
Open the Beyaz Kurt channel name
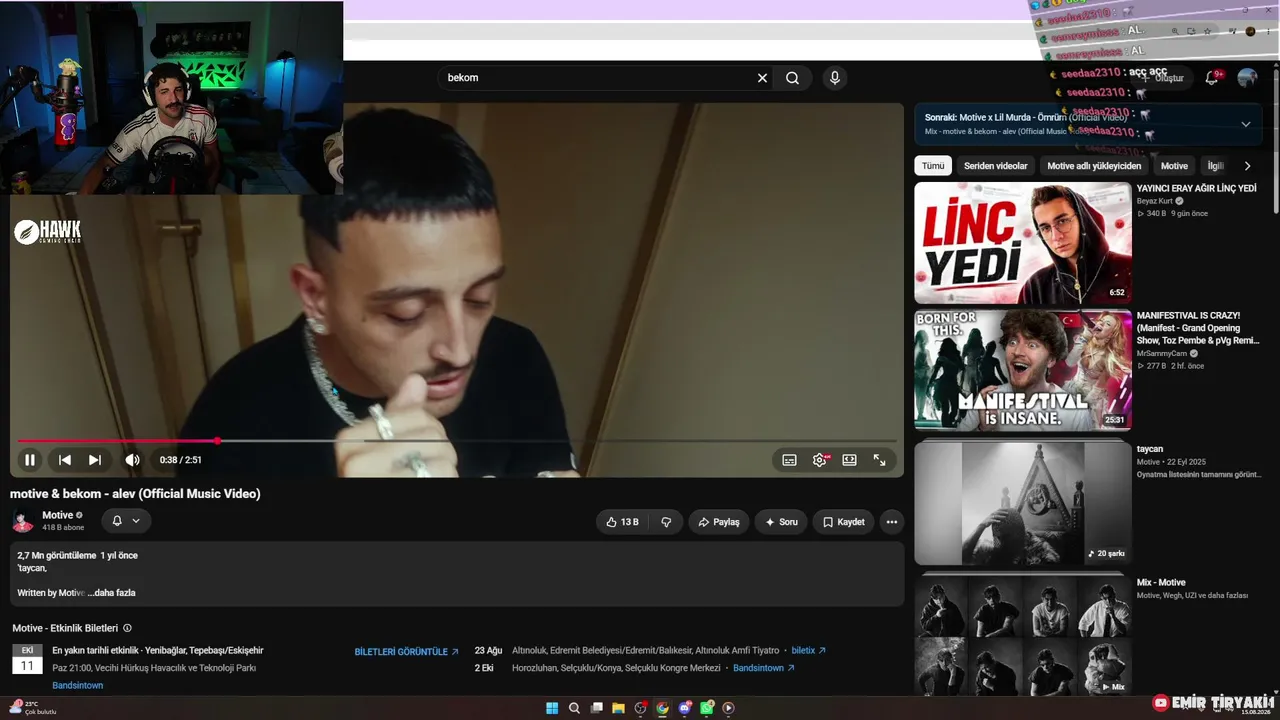point(1155,201)
